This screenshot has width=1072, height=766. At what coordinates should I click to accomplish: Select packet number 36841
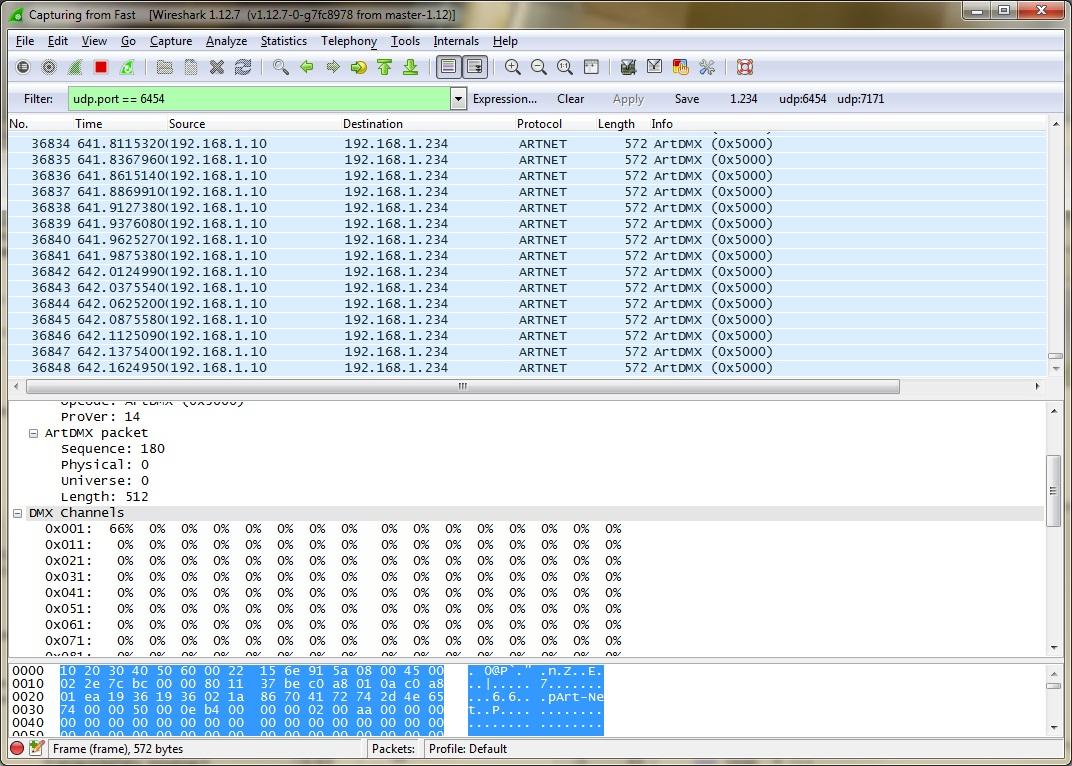point(526,256)
